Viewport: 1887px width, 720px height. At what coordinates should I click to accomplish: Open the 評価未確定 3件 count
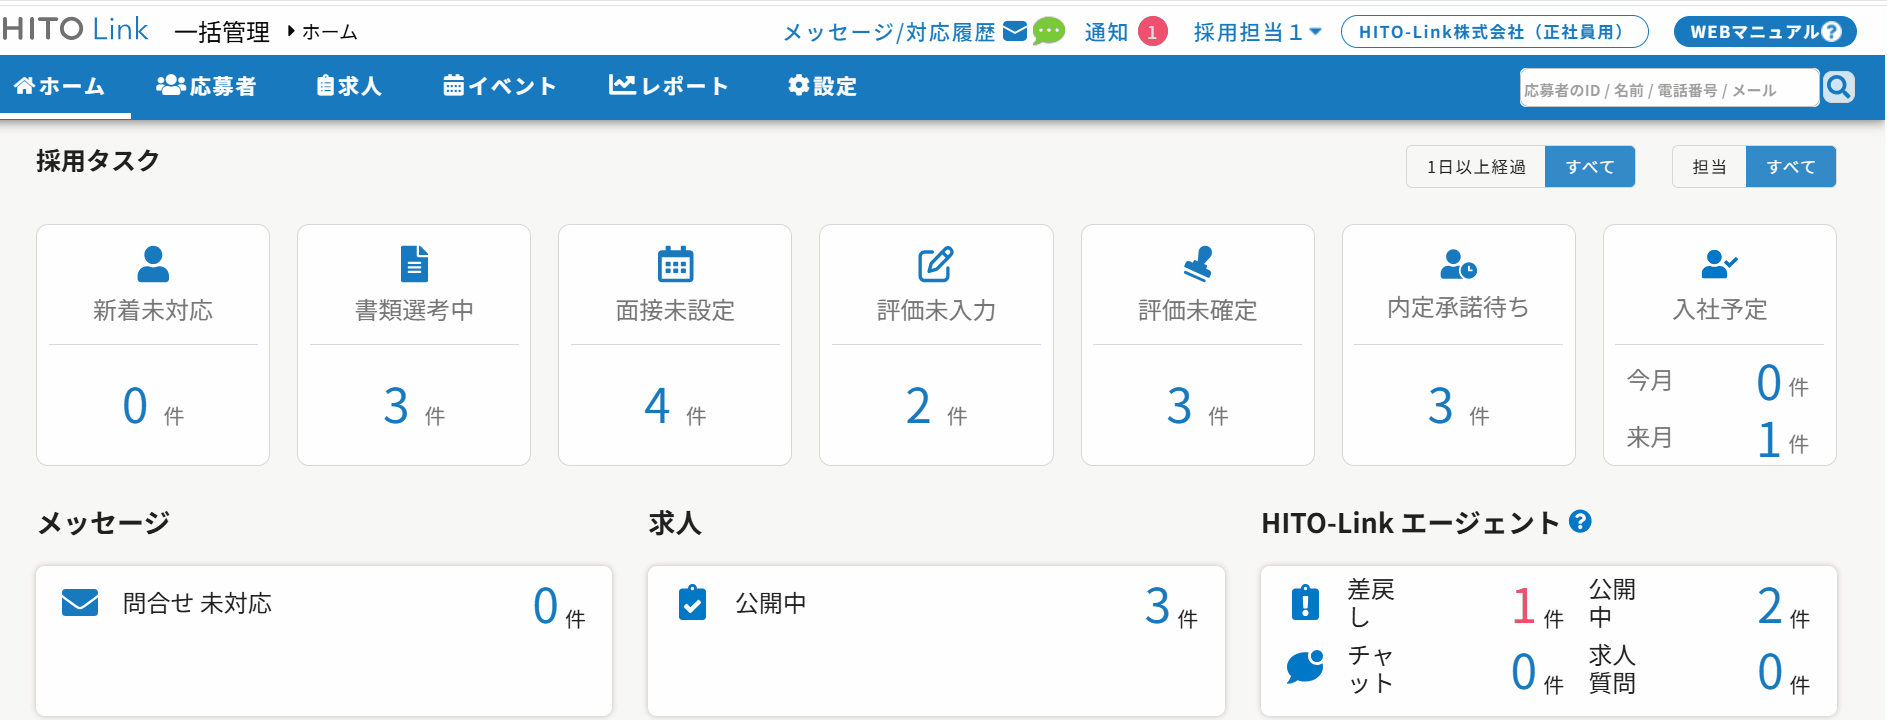pyautogui.click(x=1197, y=406)
